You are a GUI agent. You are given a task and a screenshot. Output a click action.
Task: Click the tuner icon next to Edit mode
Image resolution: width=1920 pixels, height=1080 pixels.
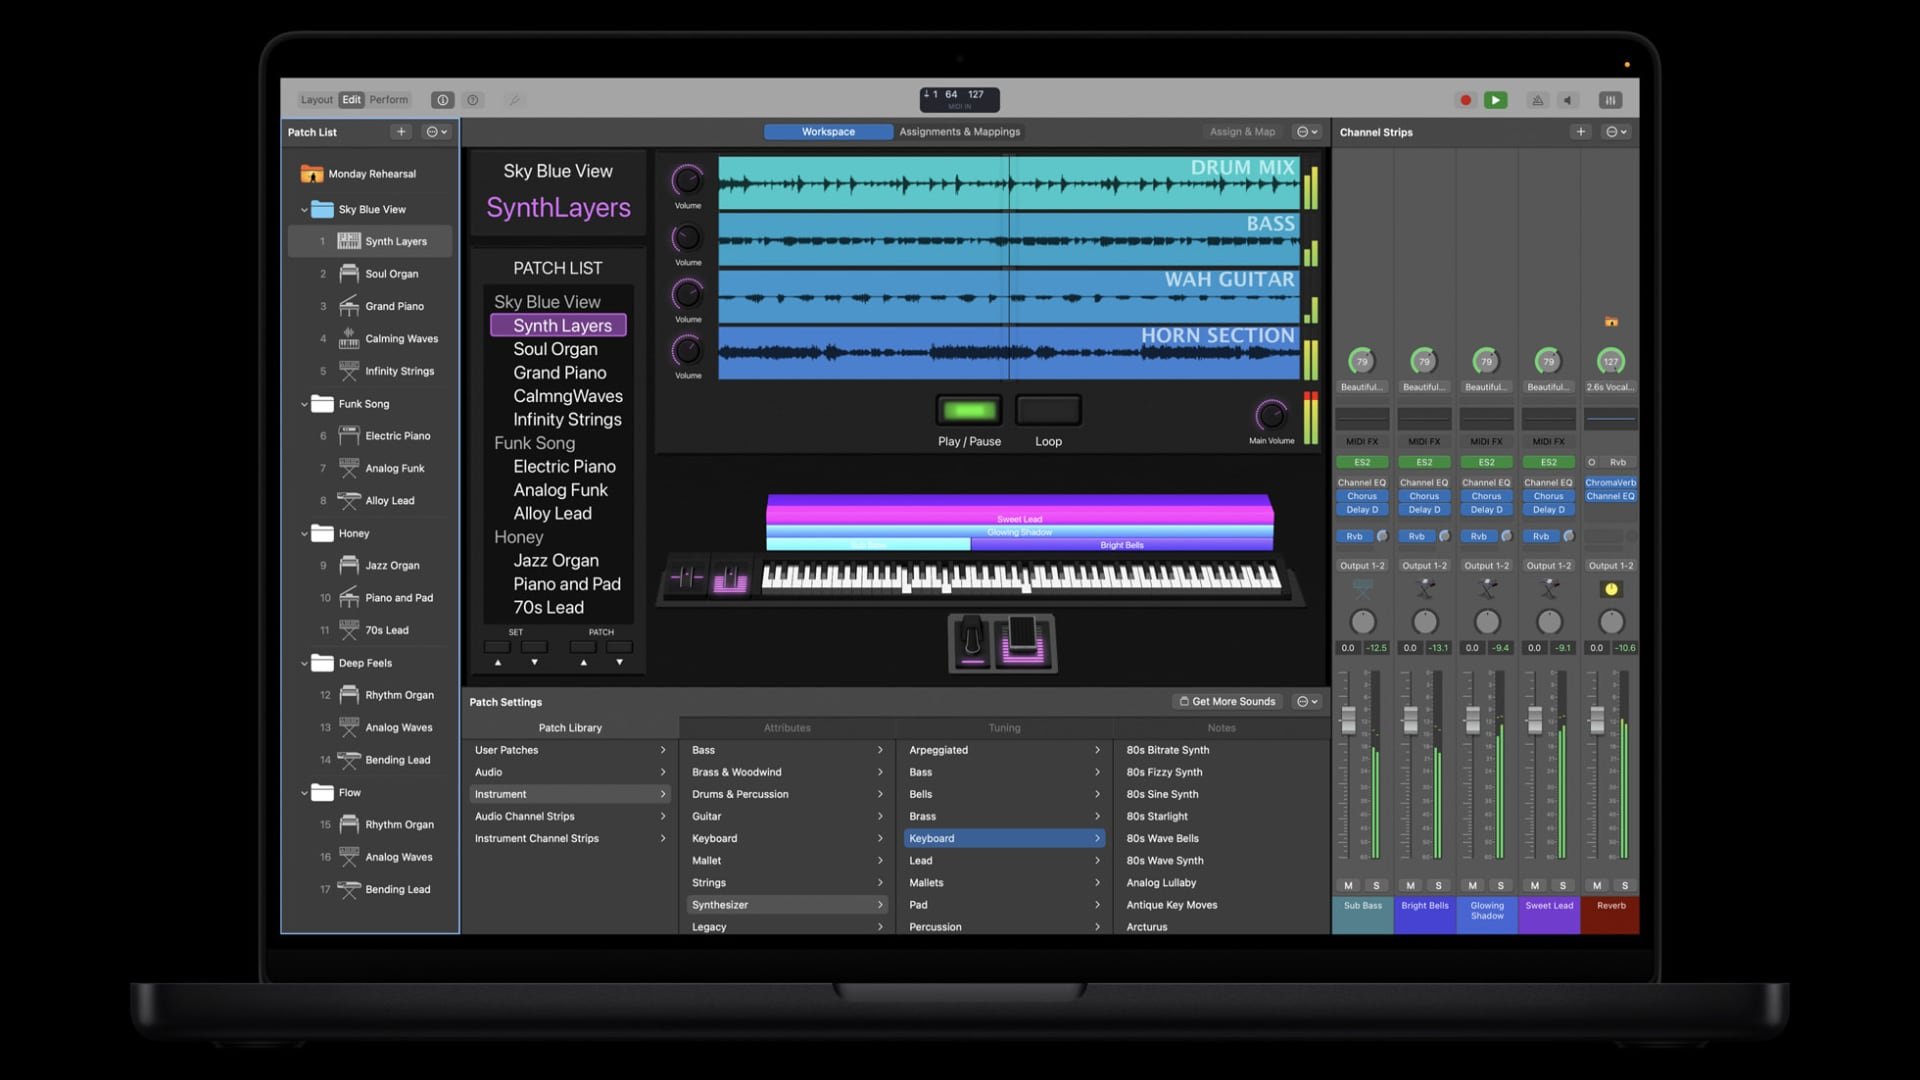[x=514, y=100]
